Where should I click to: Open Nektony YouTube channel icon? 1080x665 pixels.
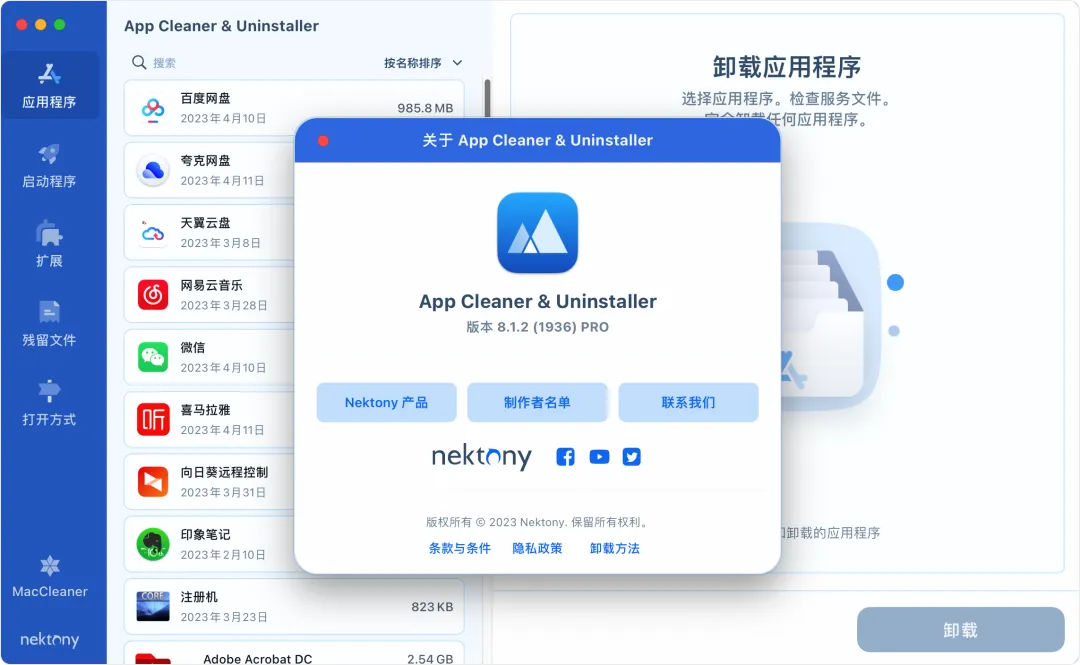(x=599, y=457)
